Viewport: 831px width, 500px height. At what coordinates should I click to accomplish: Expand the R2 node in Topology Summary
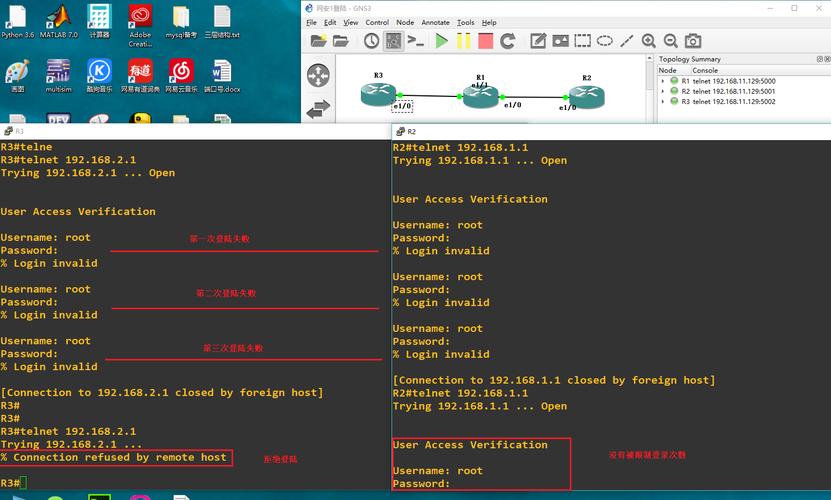[x=662, y=91]
